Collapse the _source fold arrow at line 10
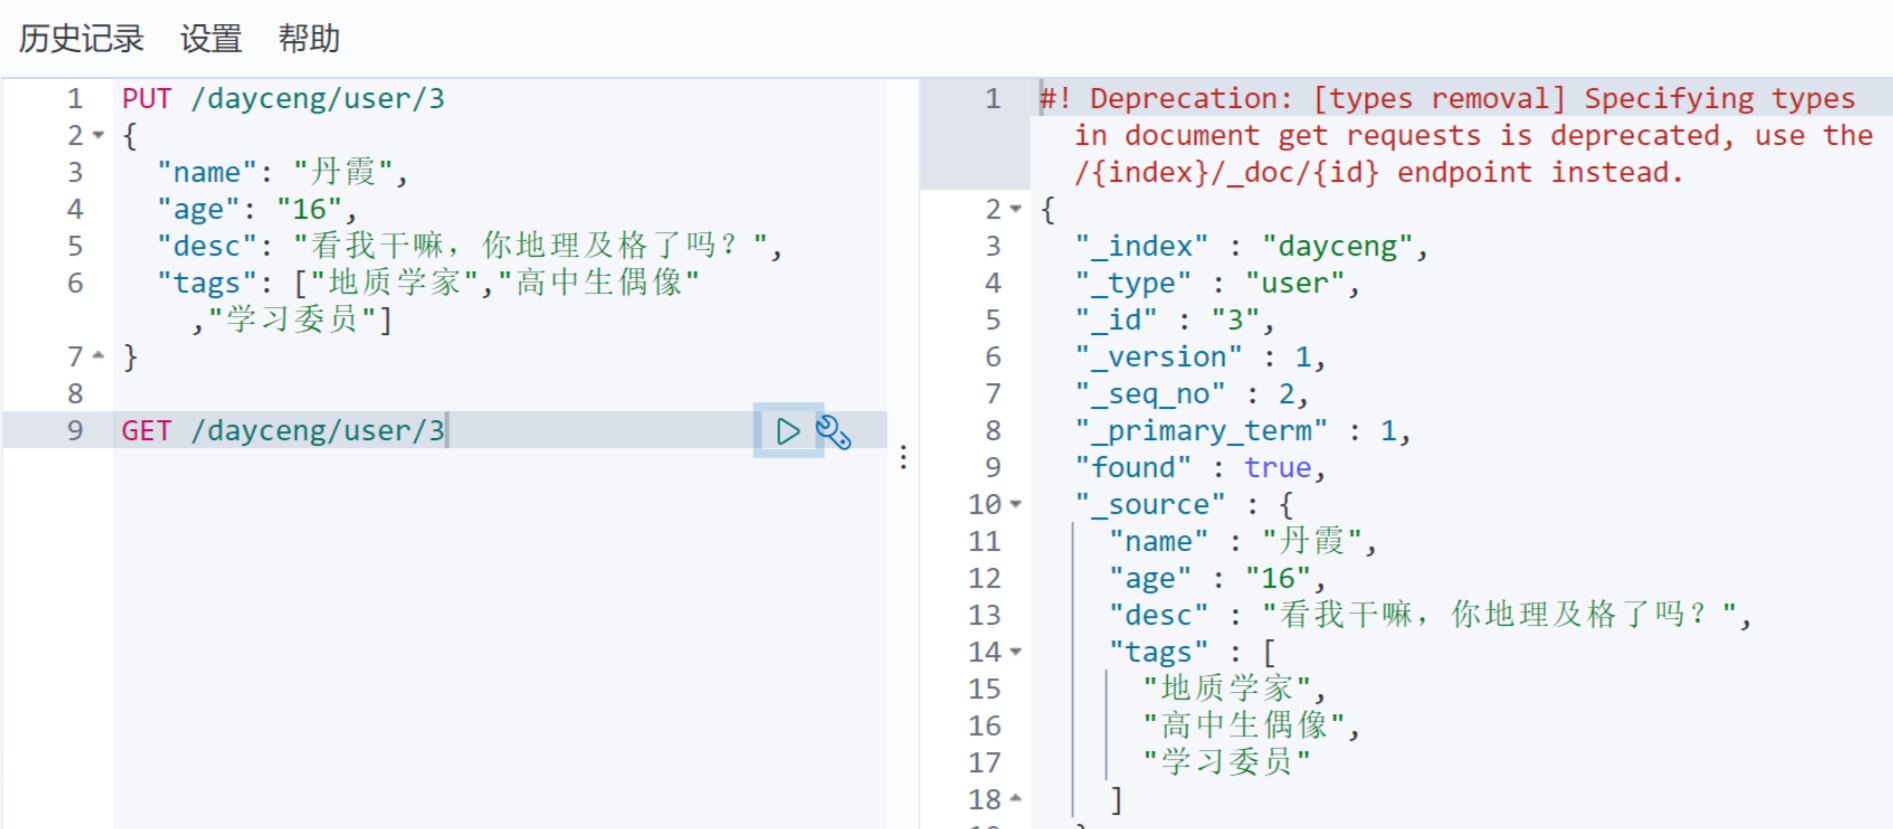The height and width of the screenshot is (829, 1893). [1016, 504]
